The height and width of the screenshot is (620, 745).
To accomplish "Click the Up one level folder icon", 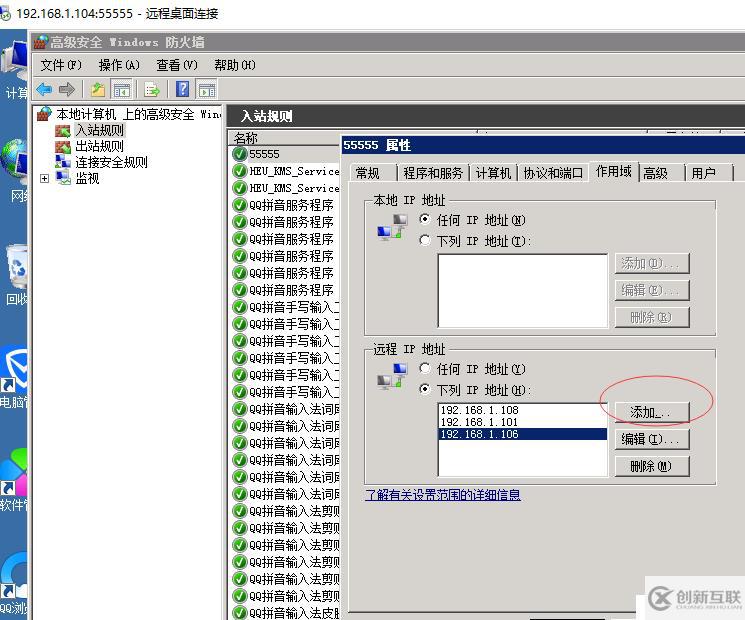I will click(98, 89).
